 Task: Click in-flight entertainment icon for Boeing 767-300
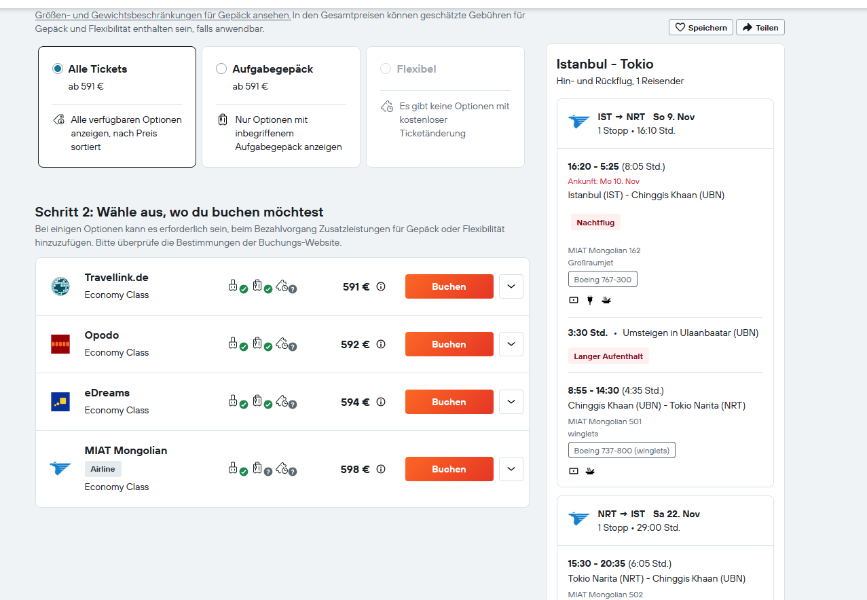coord(573,300)
